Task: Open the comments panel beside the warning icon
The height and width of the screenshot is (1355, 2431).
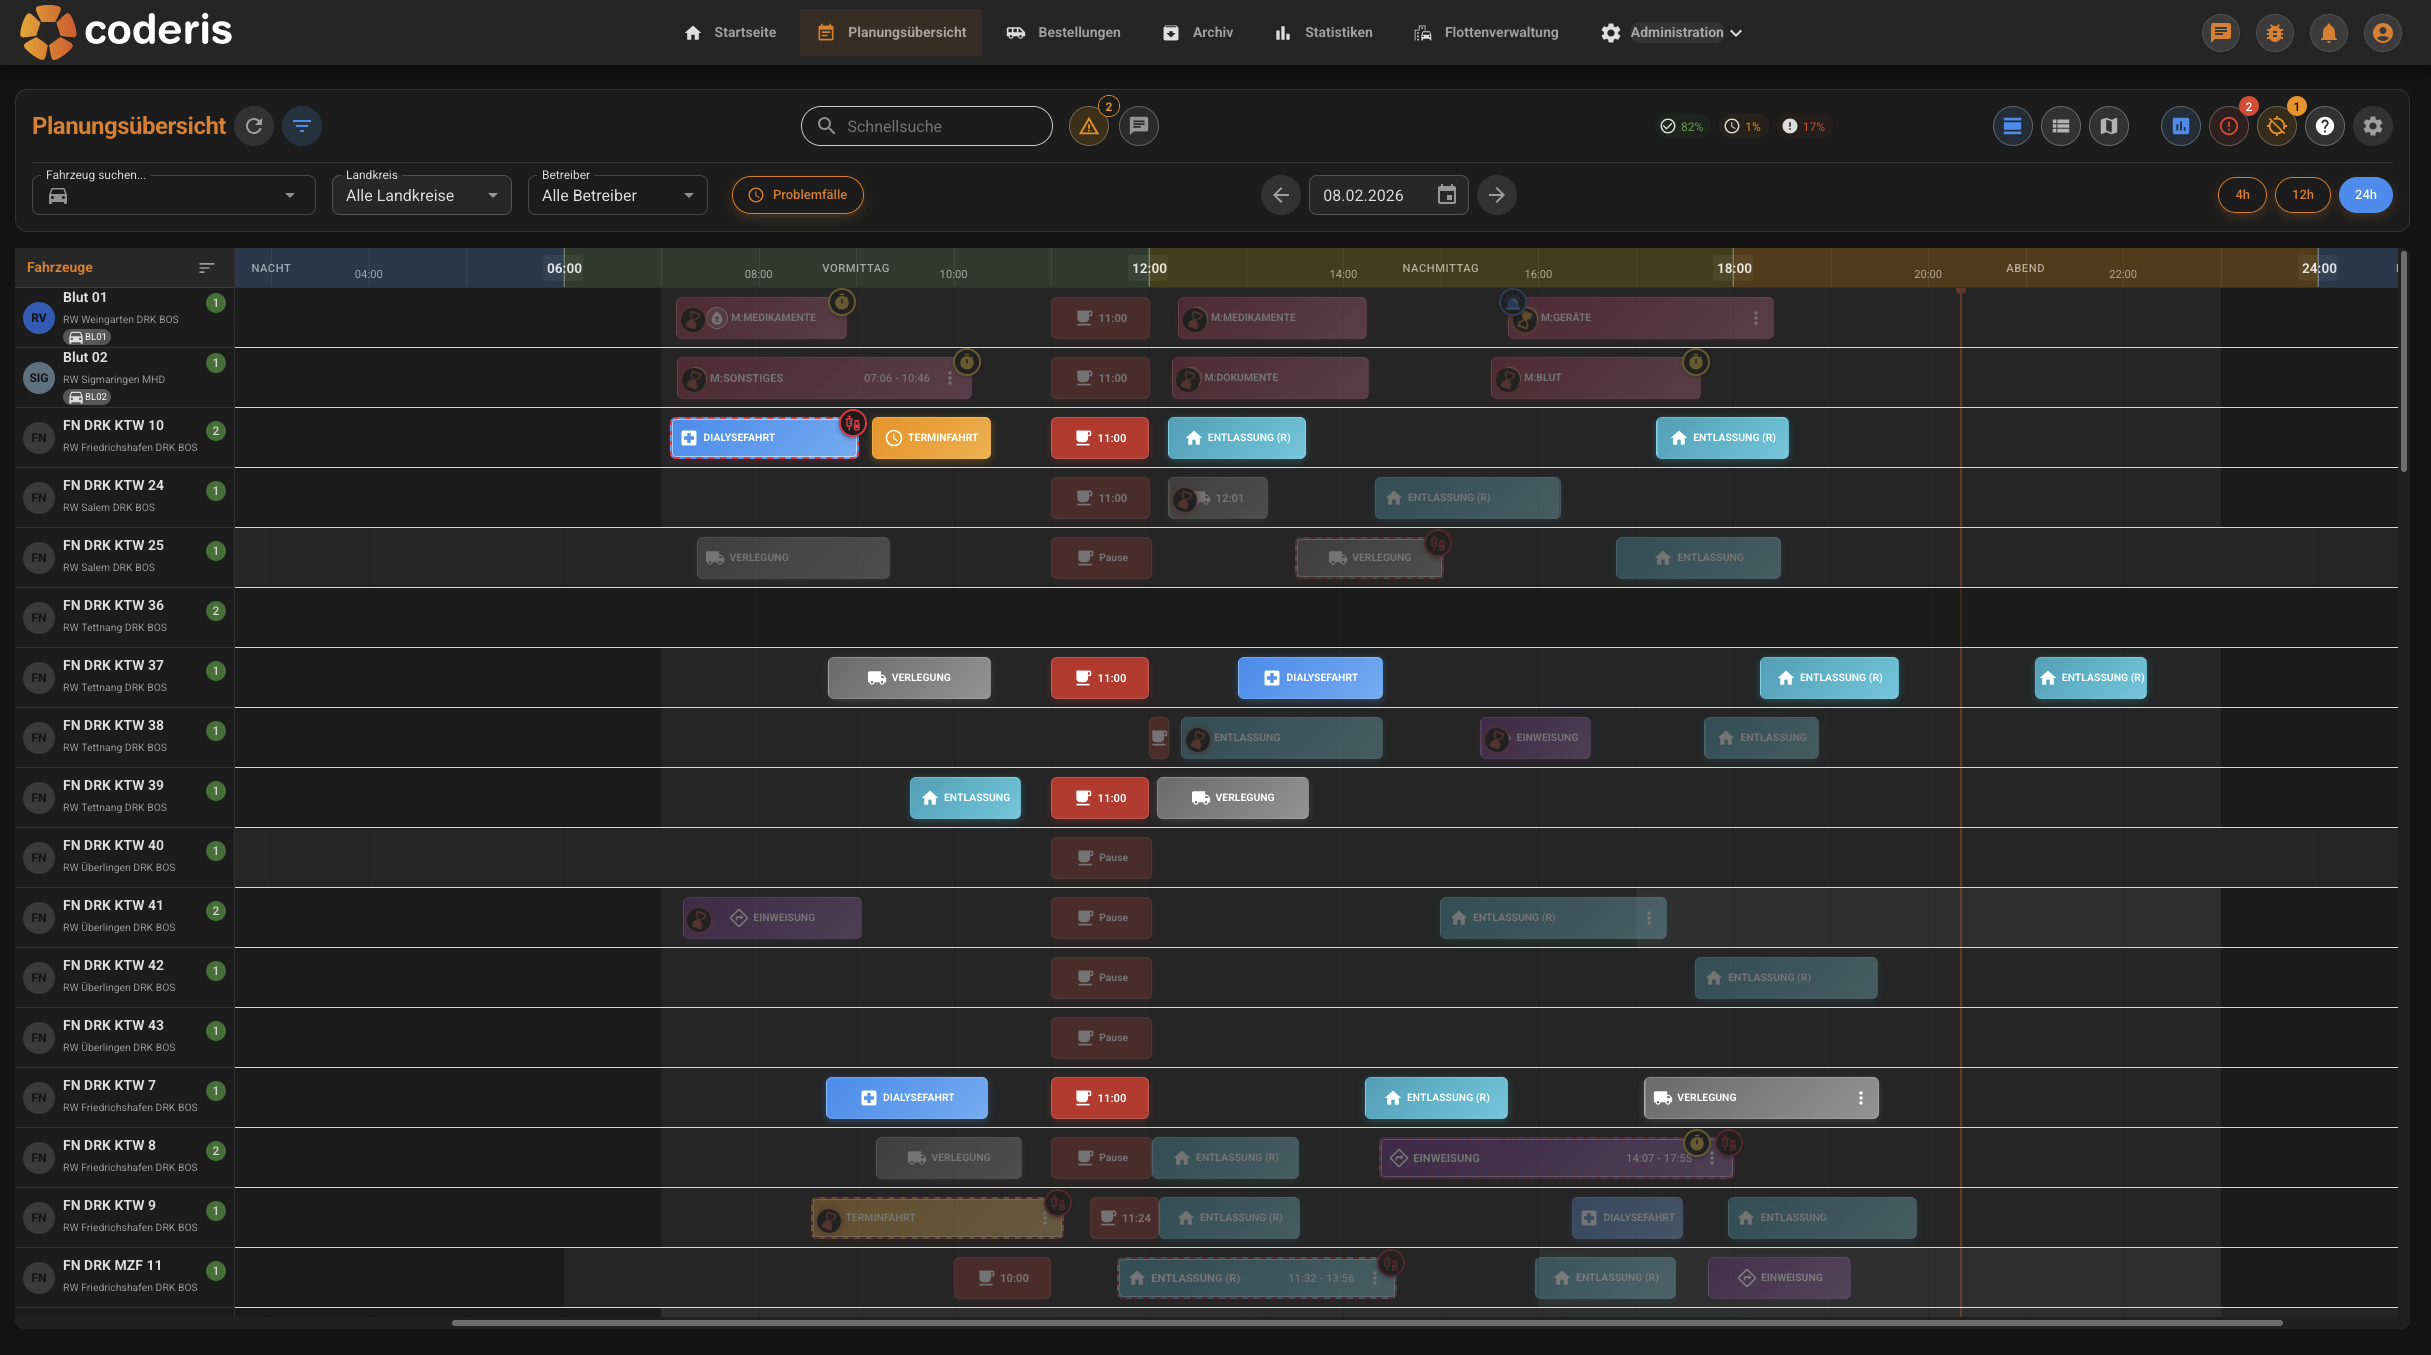Action: [1139, 126]
